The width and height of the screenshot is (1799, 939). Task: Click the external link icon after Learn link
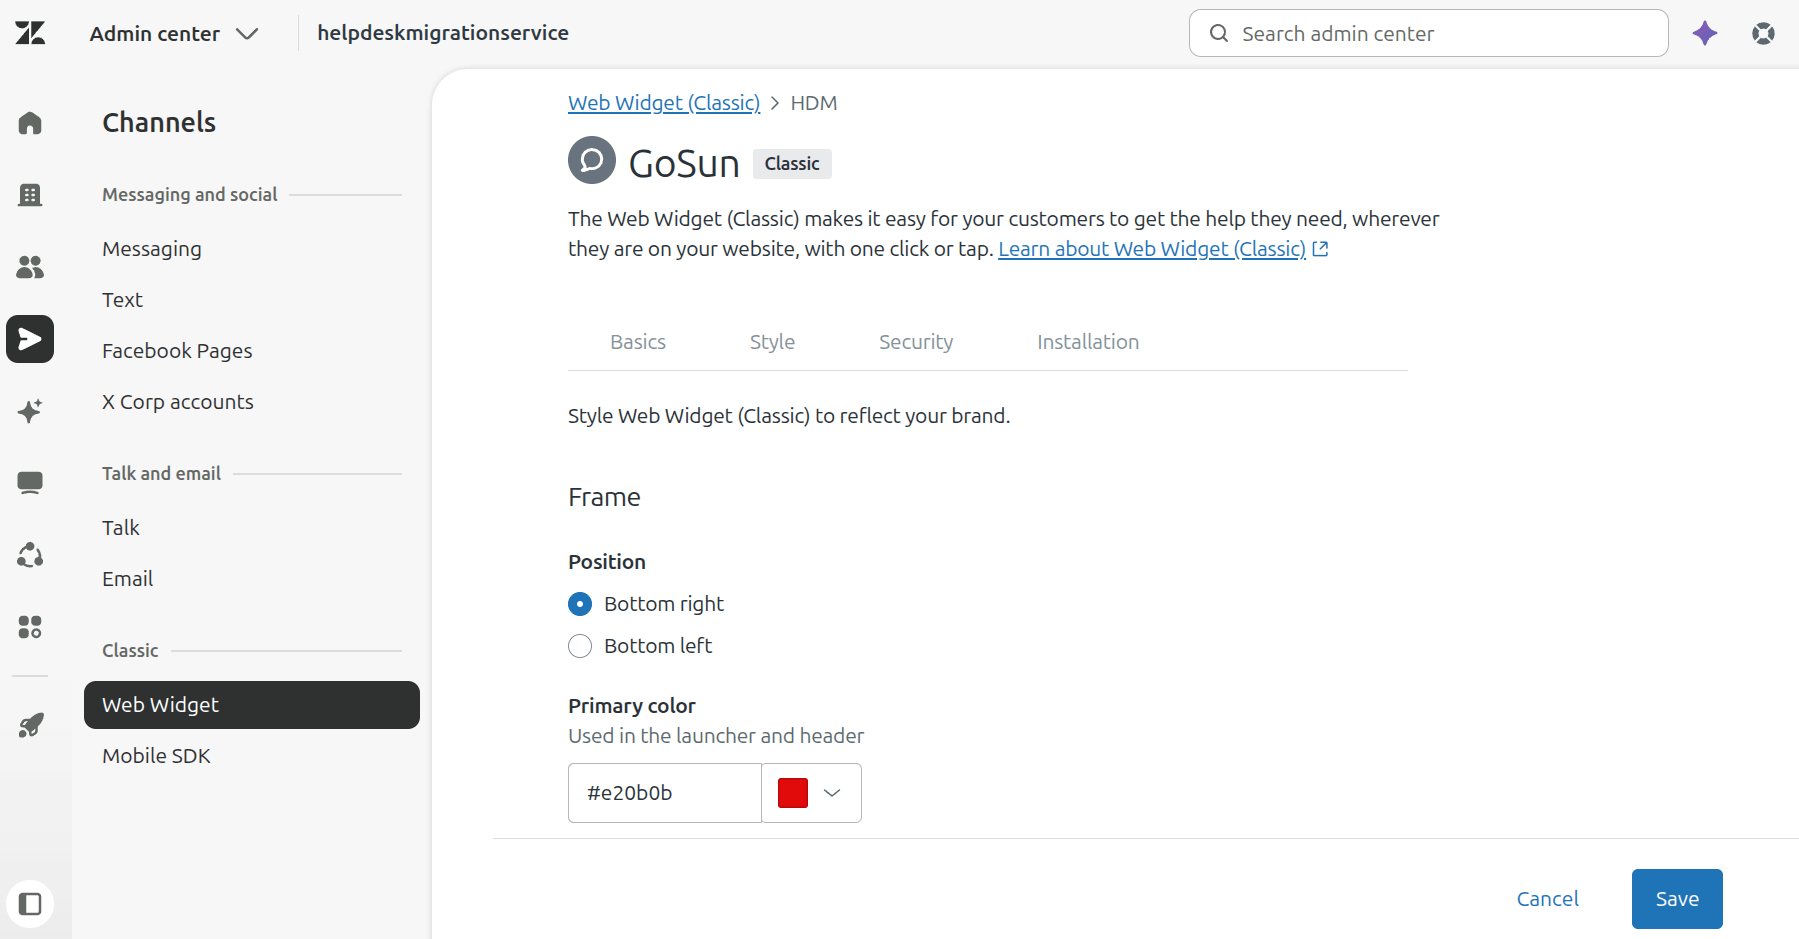(1320, 249)
